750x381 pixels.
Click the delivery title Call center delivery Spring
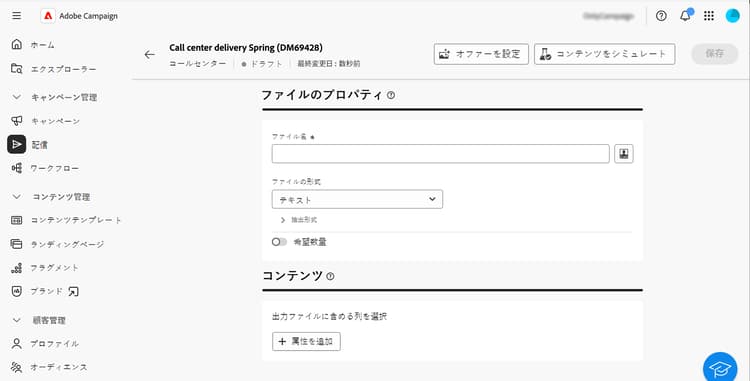click(246, 48)
